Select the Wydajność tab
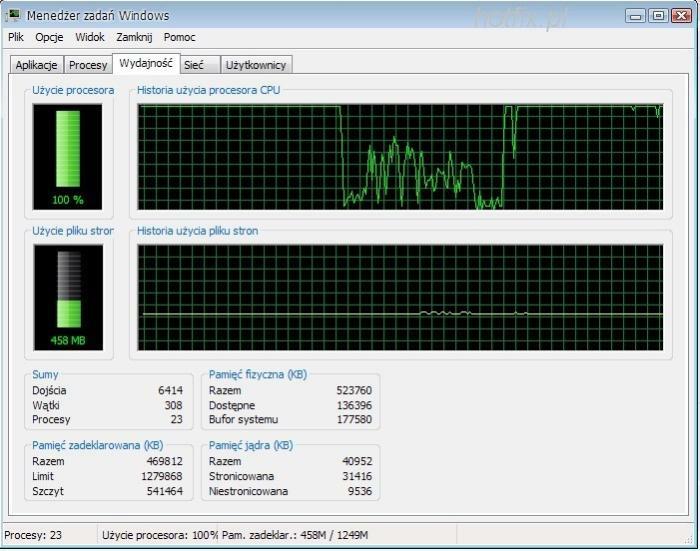The width and height of the screenshot is (700, 551). 145,63
